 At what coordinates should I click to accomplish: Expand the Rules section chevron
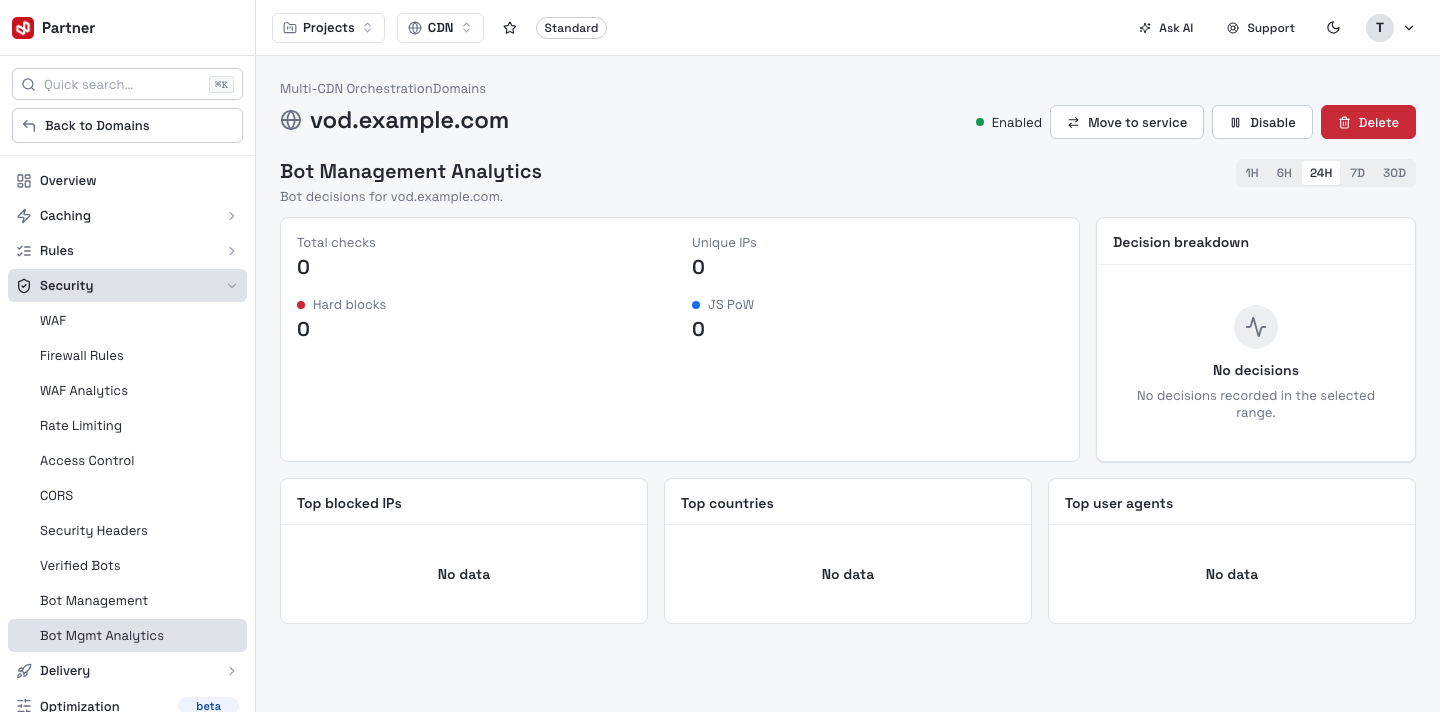tap(232, 251)
